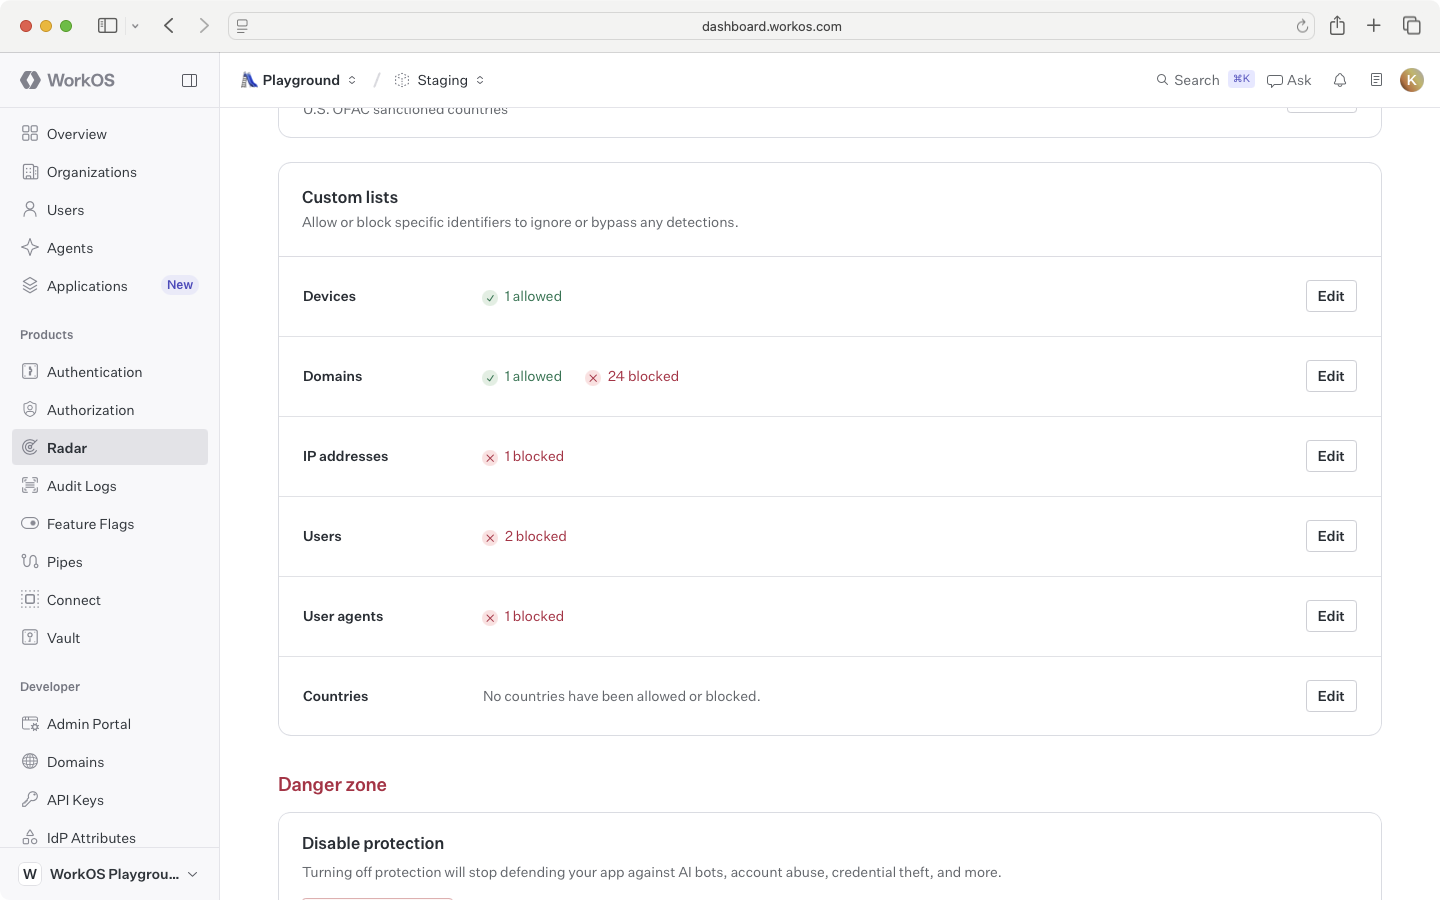Click the browser Share icon
Viewport: 1440px width, 900px height.
(x=1337, y=26)
